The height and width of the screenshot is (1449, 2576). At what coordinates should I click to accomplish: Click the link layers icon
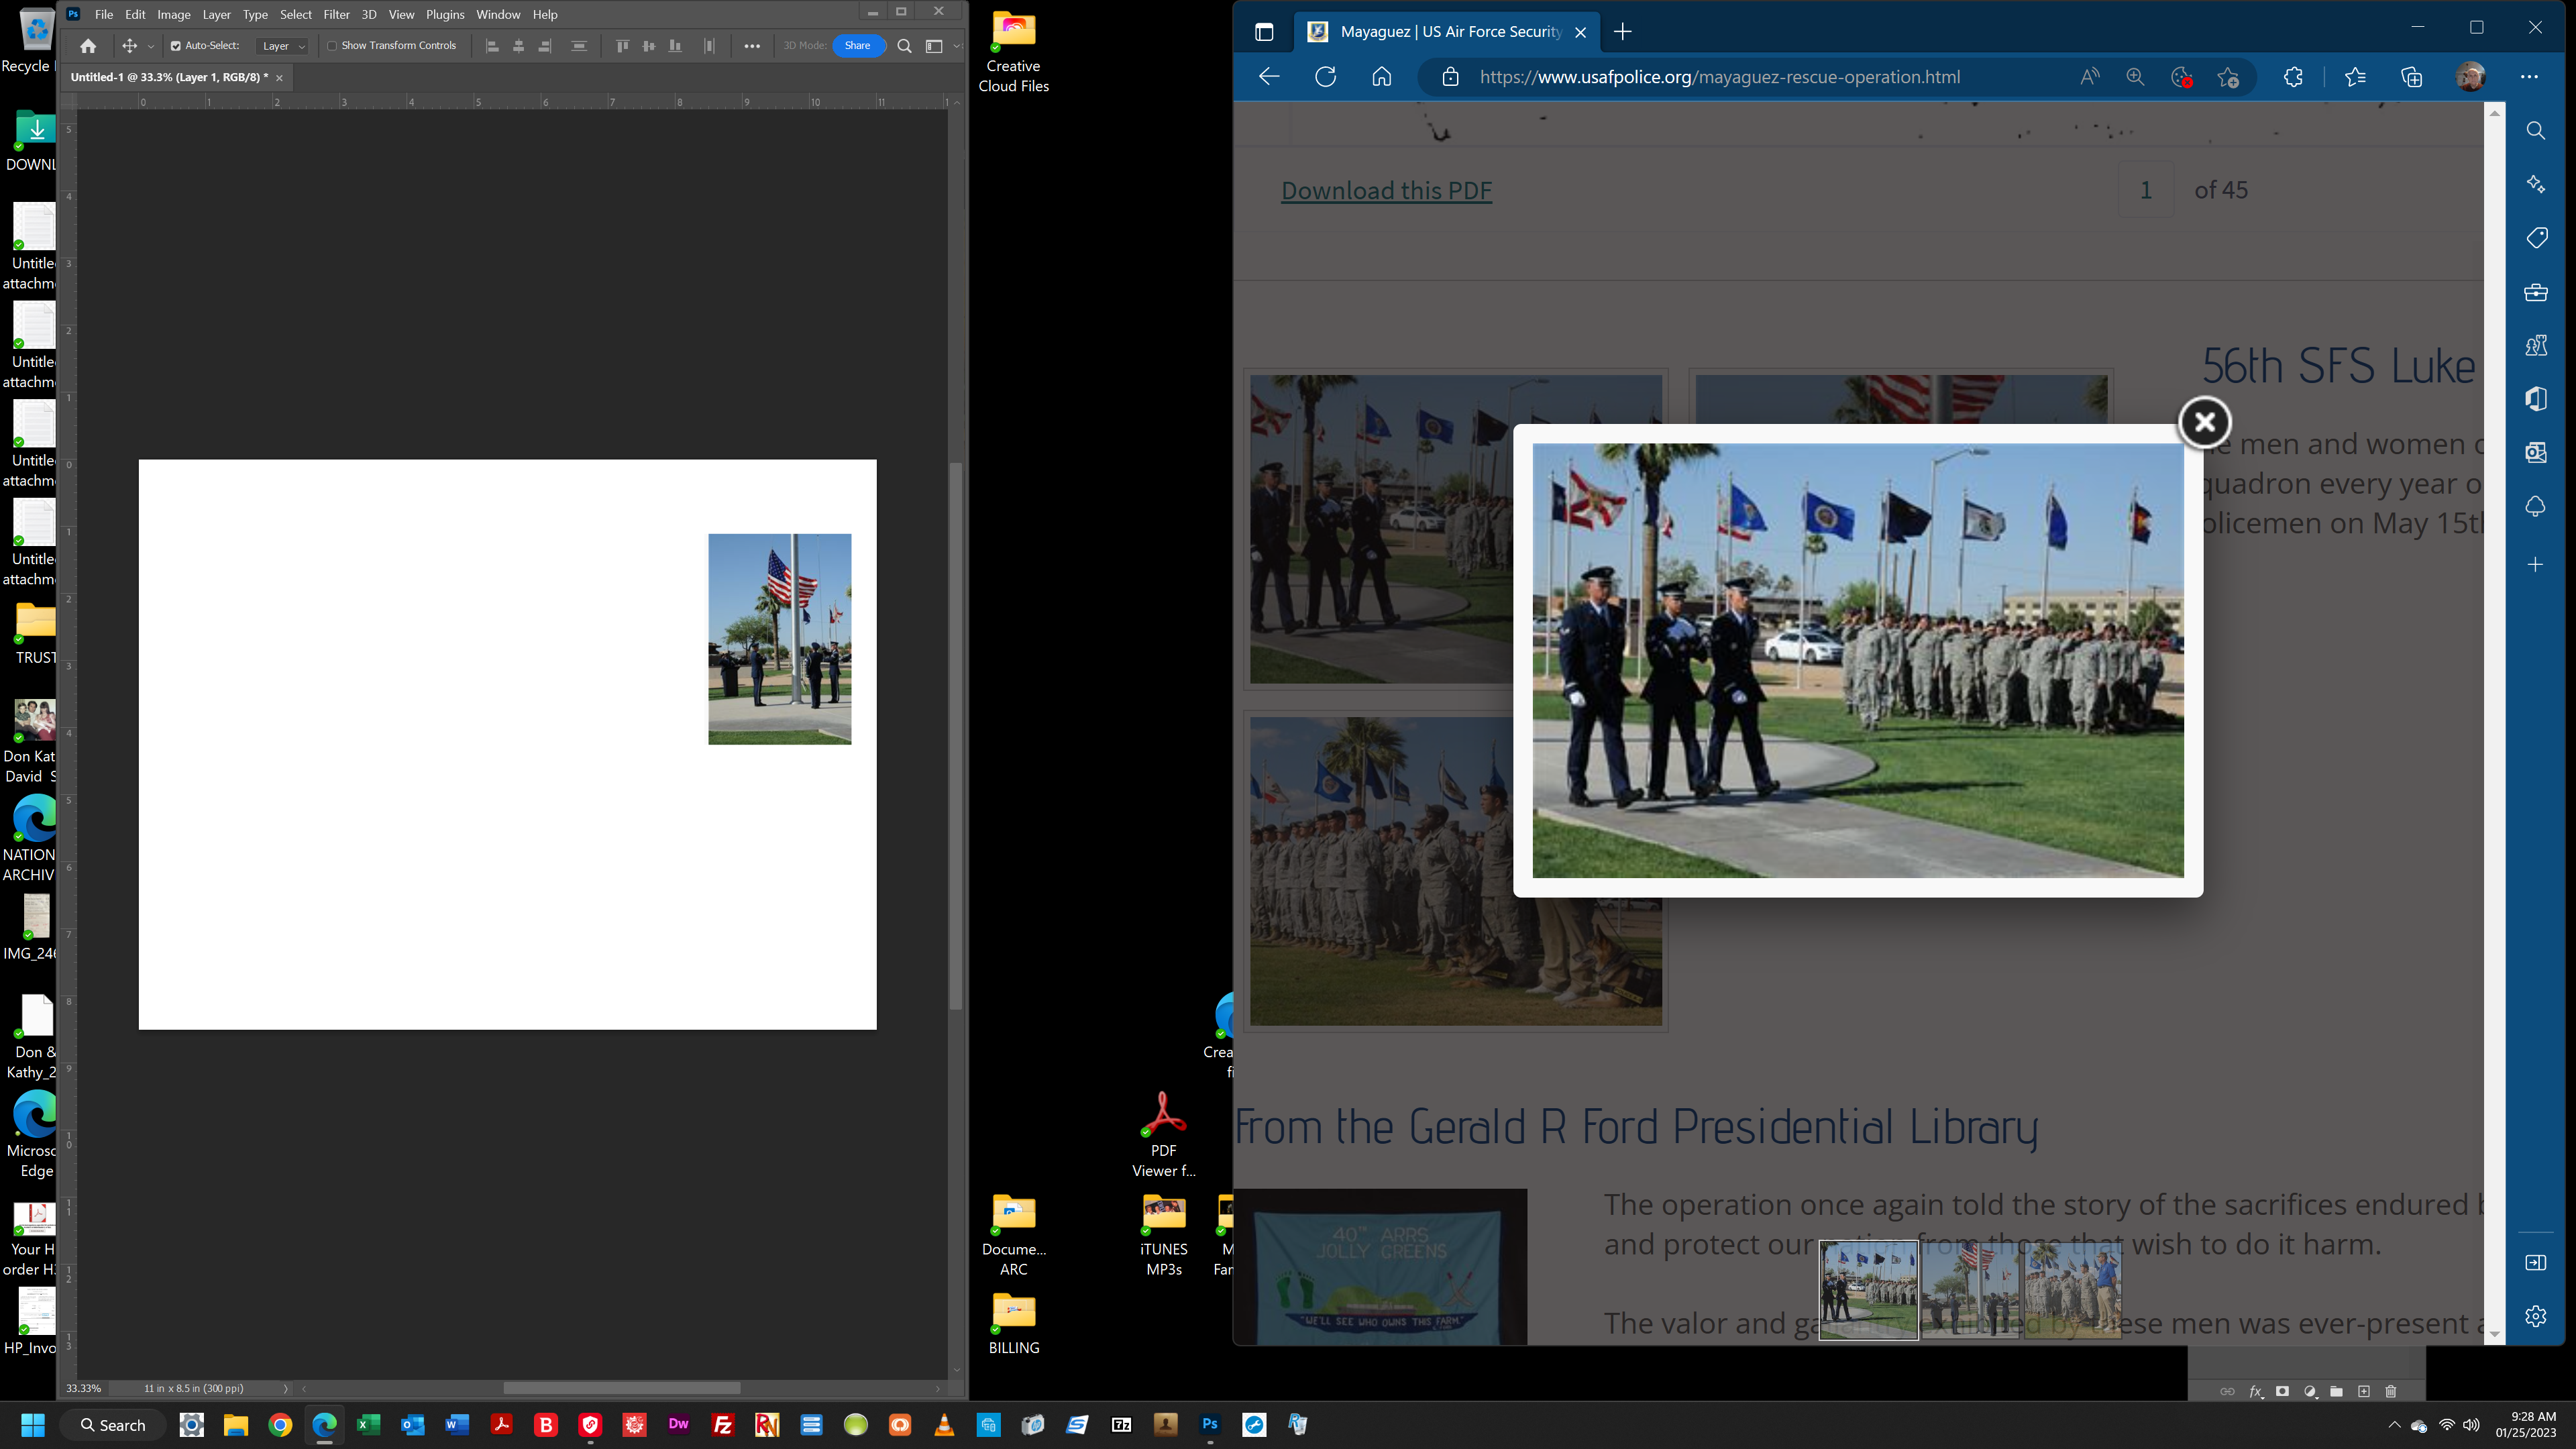[2227, 1392]
